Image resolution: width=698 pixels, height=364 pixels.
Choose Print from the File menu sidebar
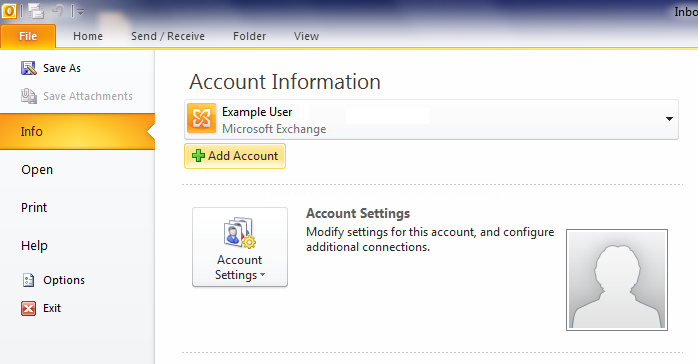34,207
